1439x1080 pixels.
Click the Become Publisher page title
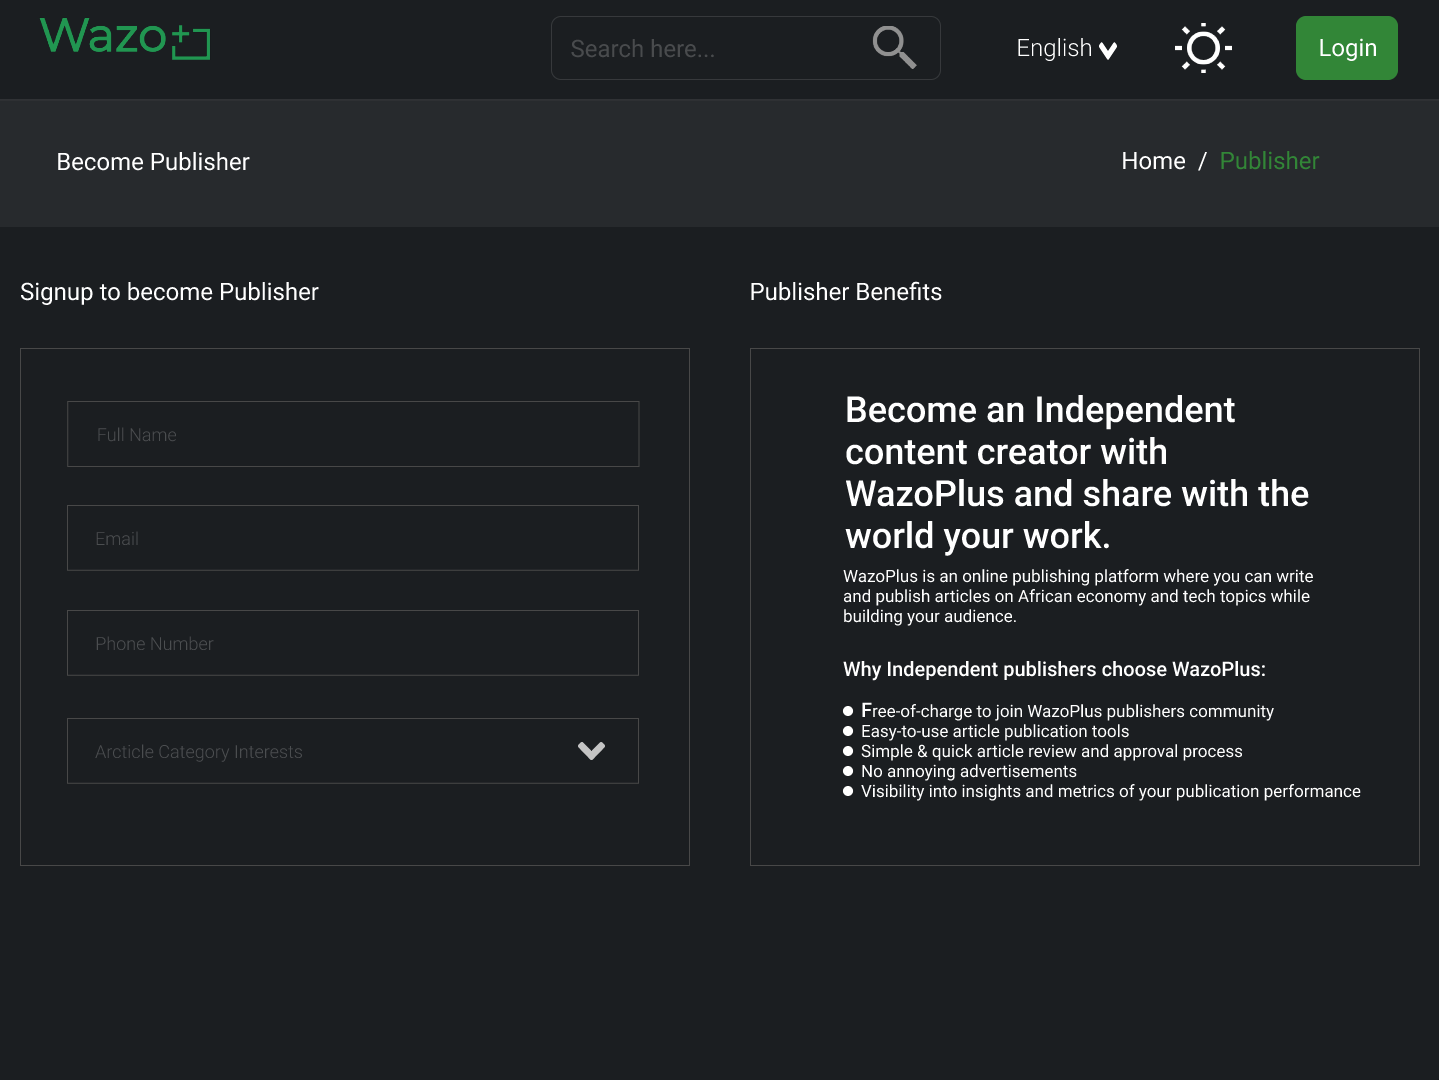[x=153, y=162]
